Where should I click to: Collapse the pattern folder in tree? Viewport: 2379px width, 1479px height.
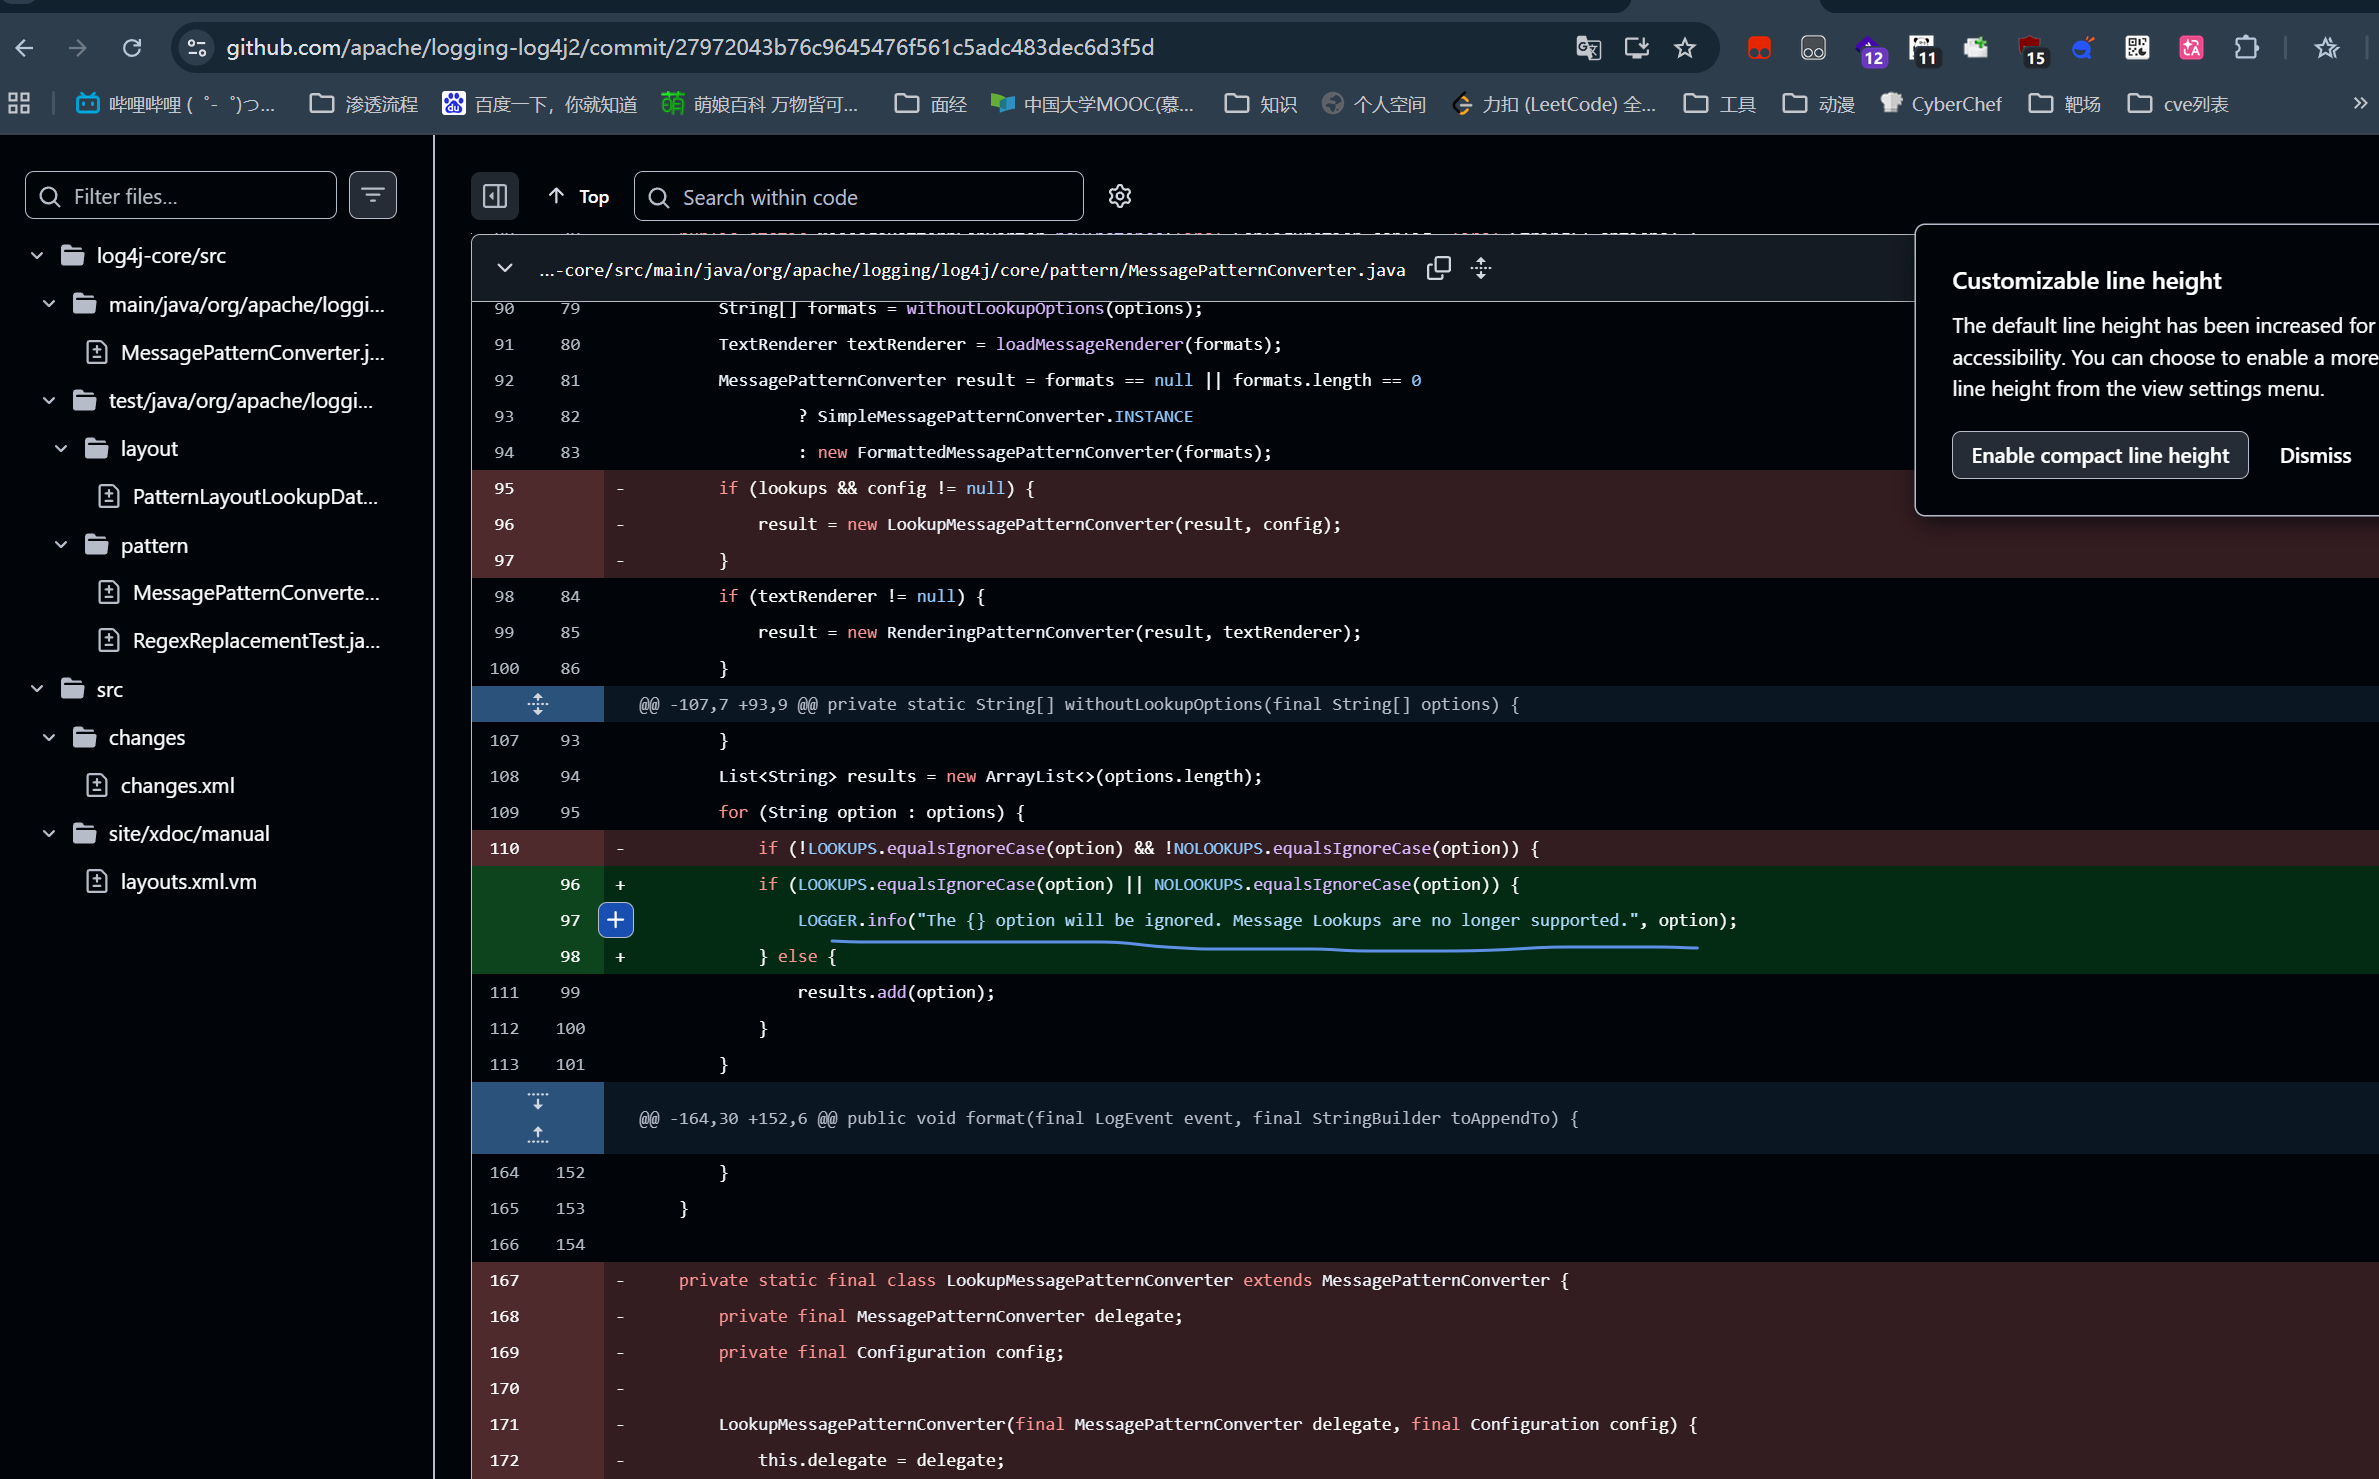(x=61, y=545)
